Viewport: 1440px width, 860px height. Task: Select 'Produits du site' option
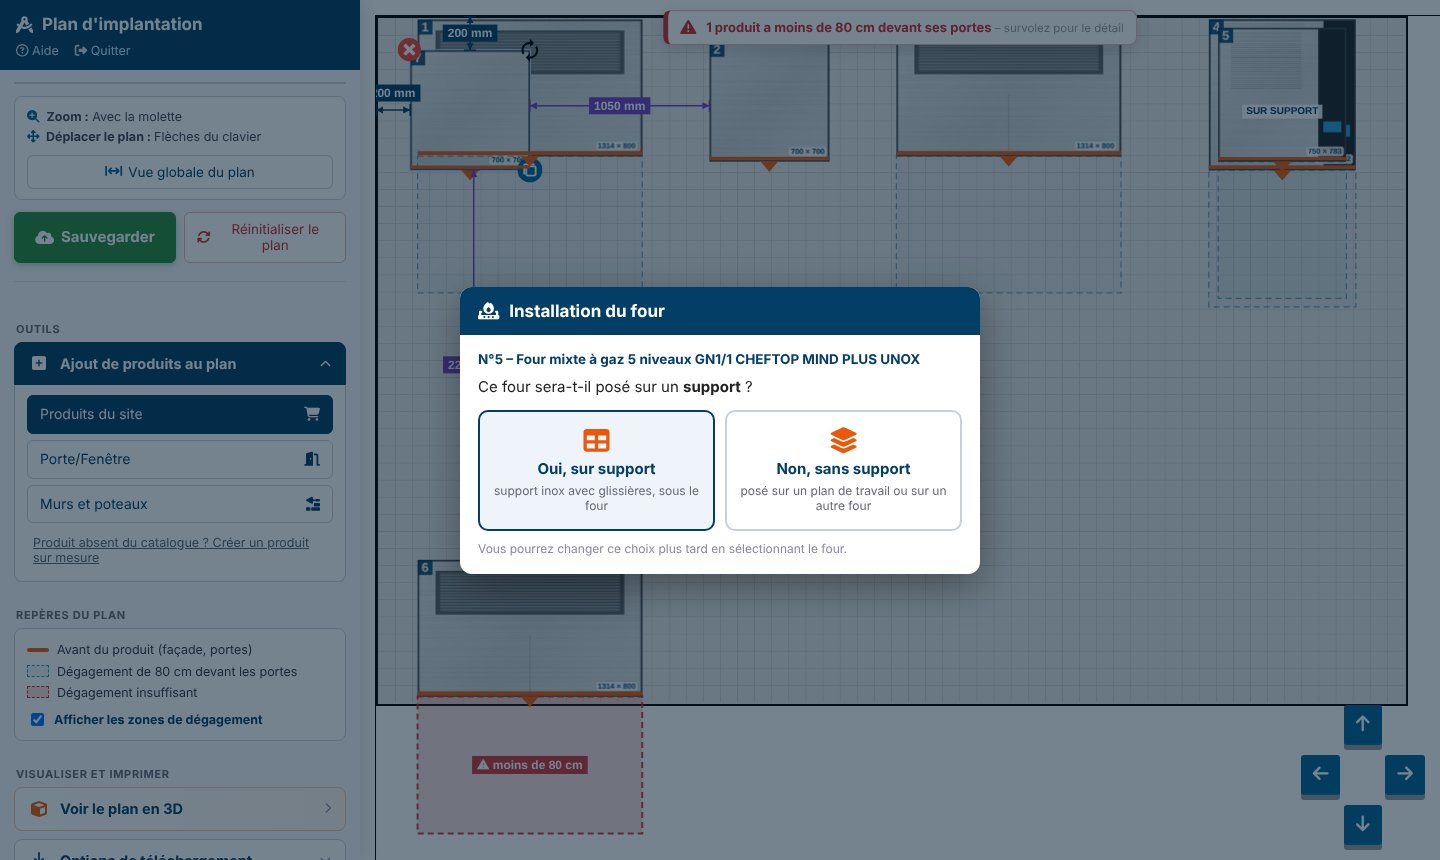180,414
